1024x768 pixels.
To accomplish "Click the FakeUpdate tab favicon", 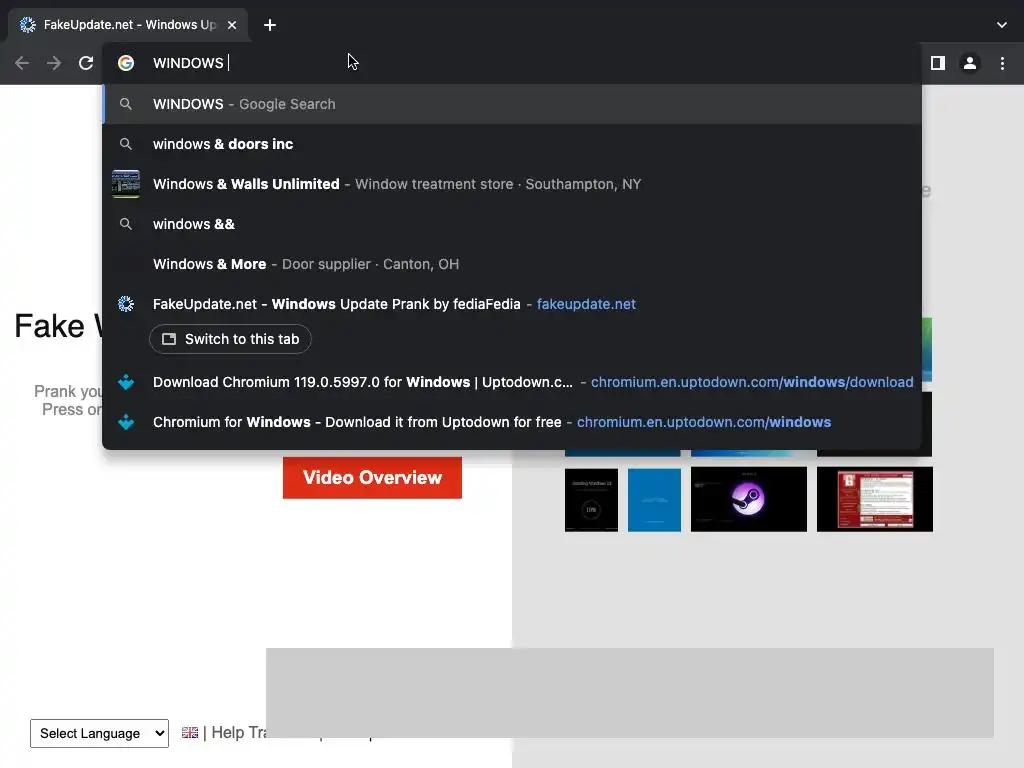I will (27, 25).
